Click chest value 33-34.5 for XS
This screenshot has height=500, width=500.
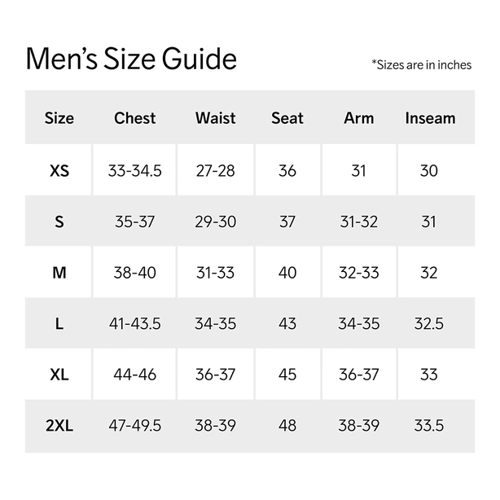[x=135, y=171]
